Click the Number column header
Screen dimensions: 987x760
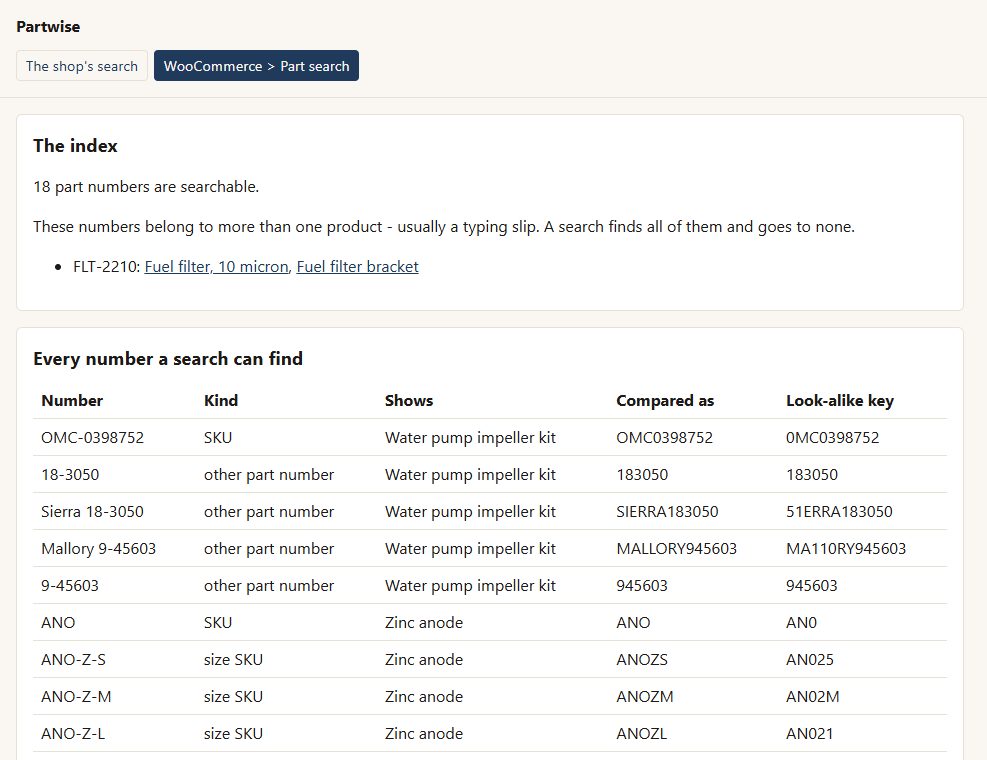coord(72,400)
